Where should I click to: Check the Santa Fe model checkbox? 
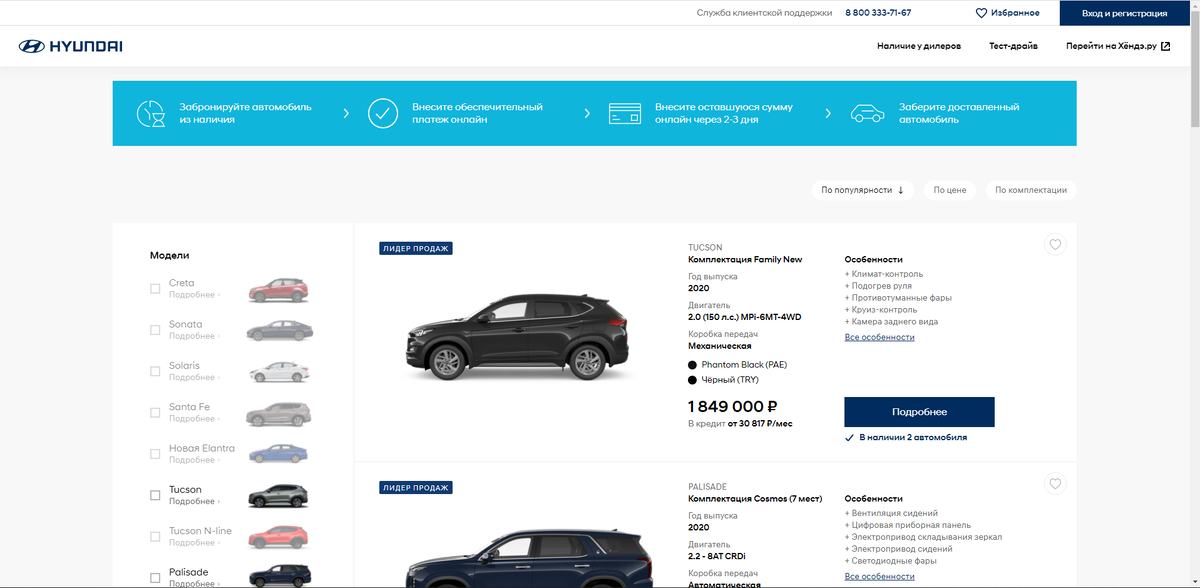tap(155, 413)
